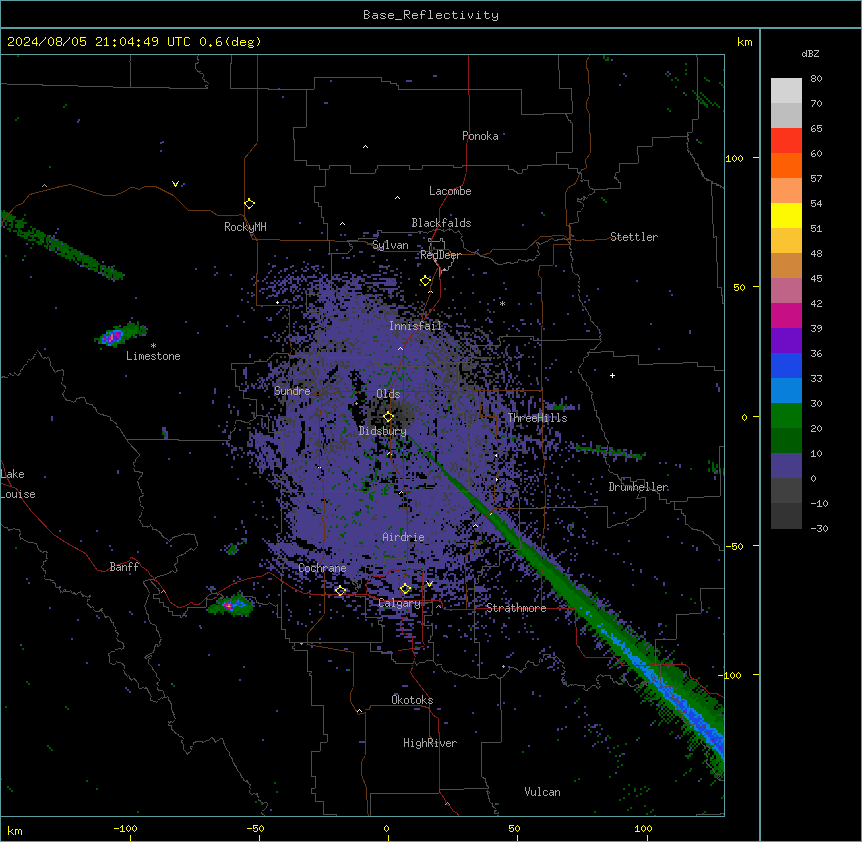Click the magenta swatch in the dBZ legend
The height and width of the screenshot is (842, 862).
pos(786,315)
